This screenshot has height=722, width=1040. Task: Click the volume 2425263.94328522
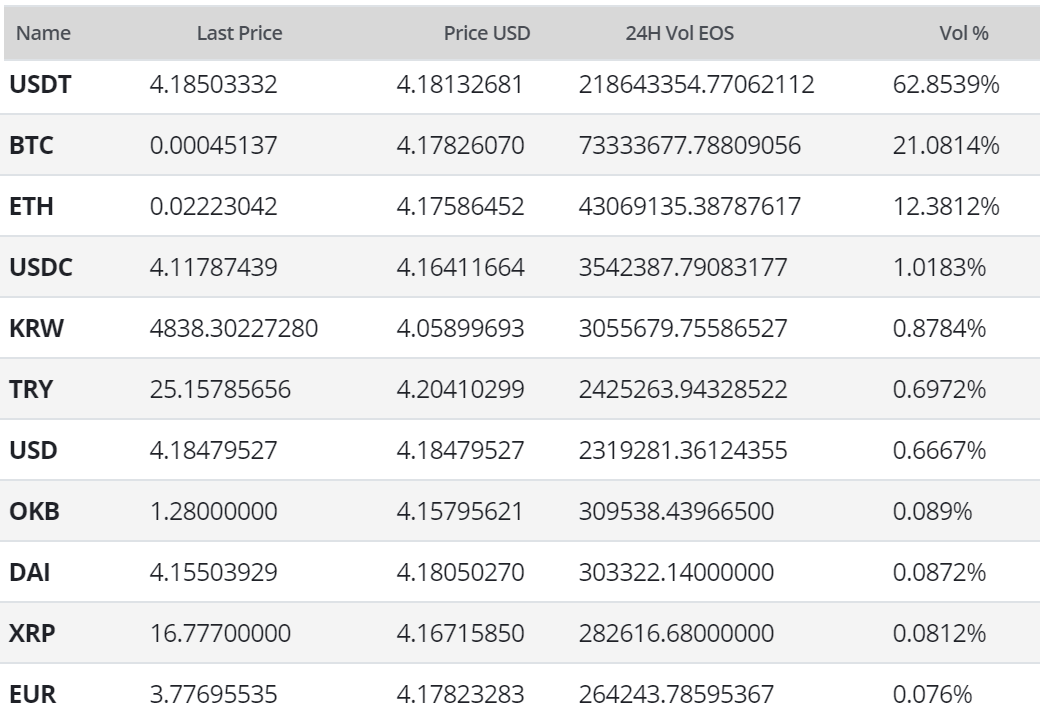coord(683,390)
